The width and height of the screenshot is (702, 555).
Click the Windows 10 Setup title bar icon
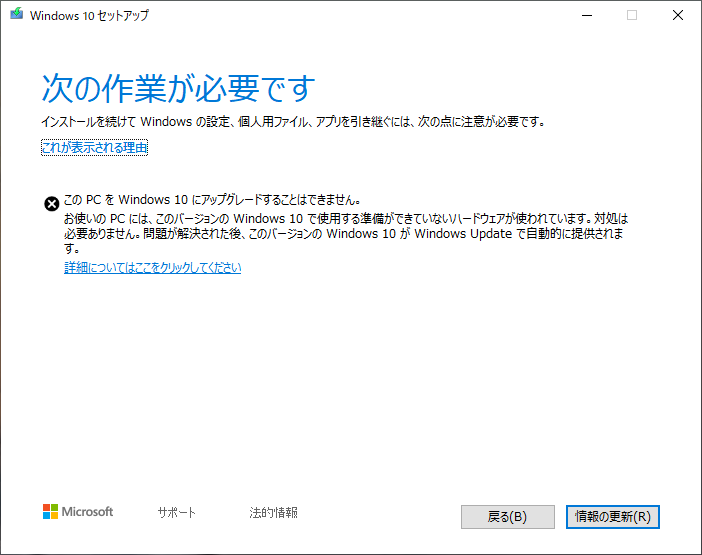(15, 15)
